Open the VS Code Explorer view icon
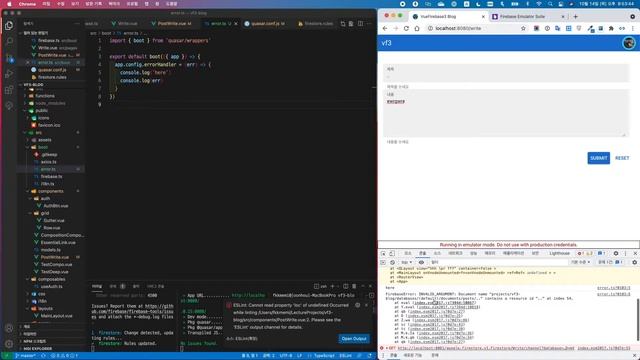 (x=9, y=25)
